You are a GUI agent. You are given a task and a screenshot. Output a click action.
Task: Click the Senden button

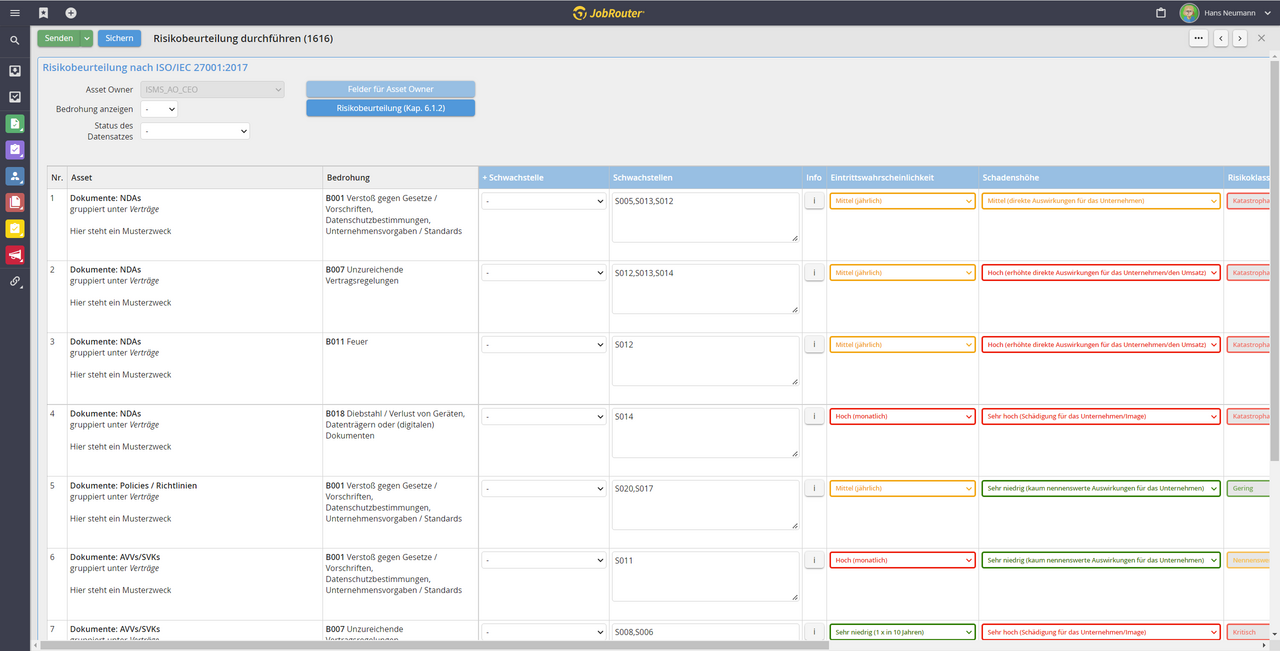[59, 38]
